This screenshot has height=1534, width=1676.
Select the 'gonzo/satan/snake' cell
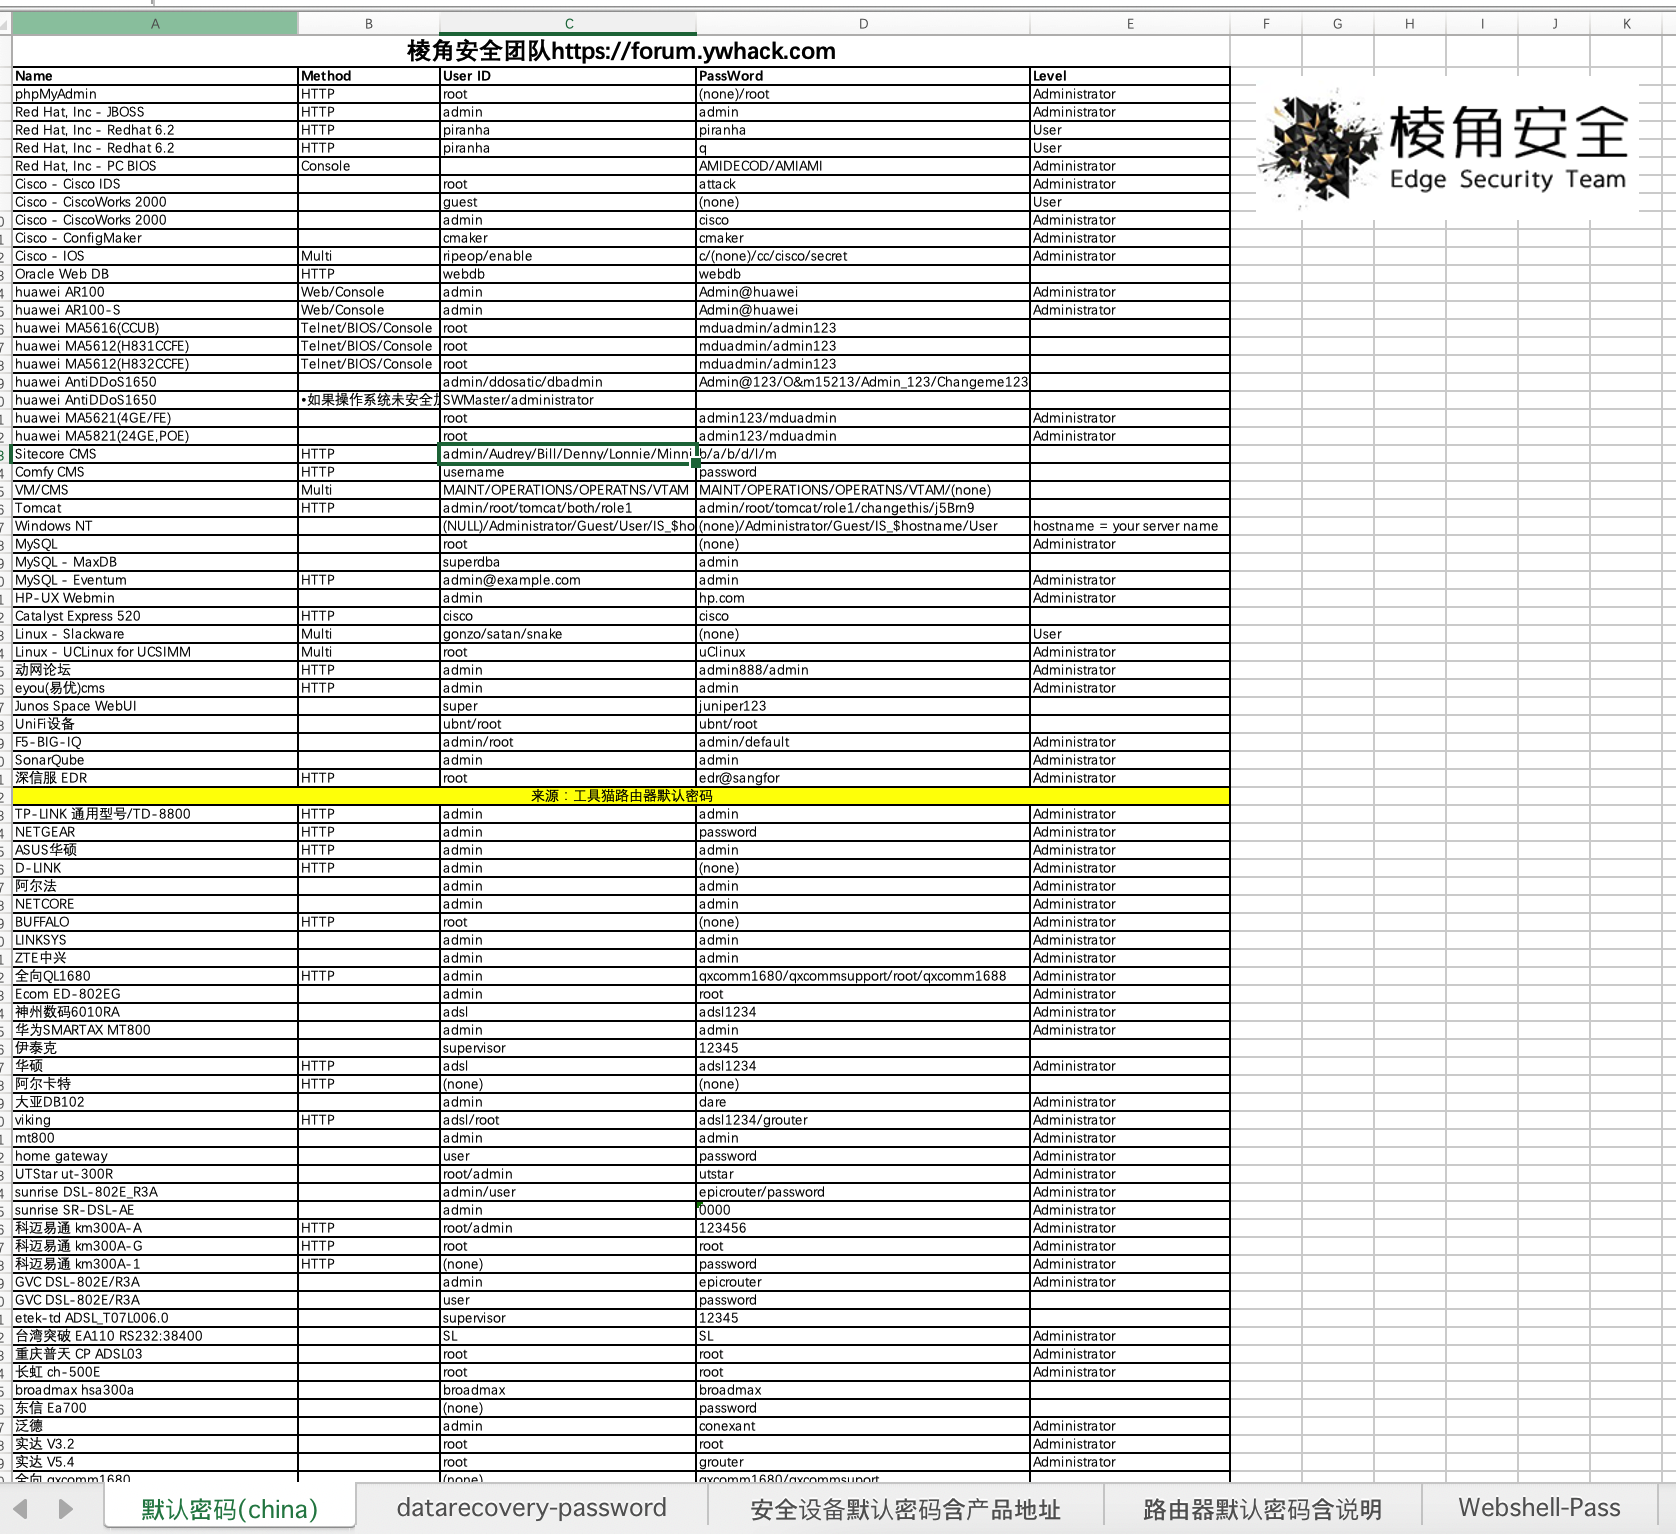click(x=568, y=634)
